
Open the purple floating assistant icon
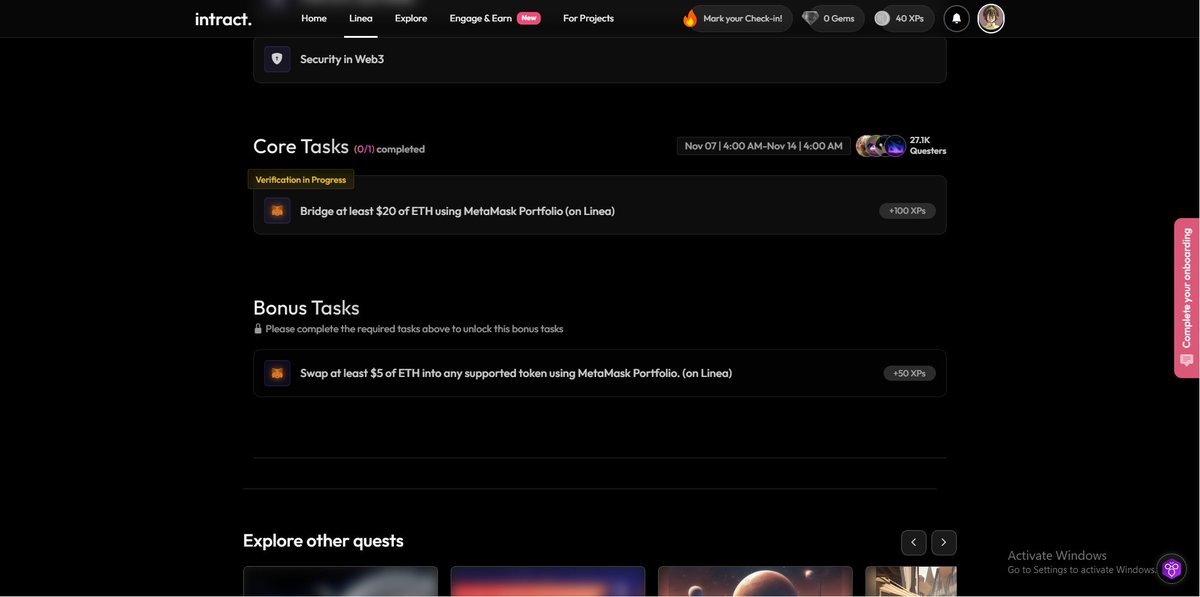1172,568
